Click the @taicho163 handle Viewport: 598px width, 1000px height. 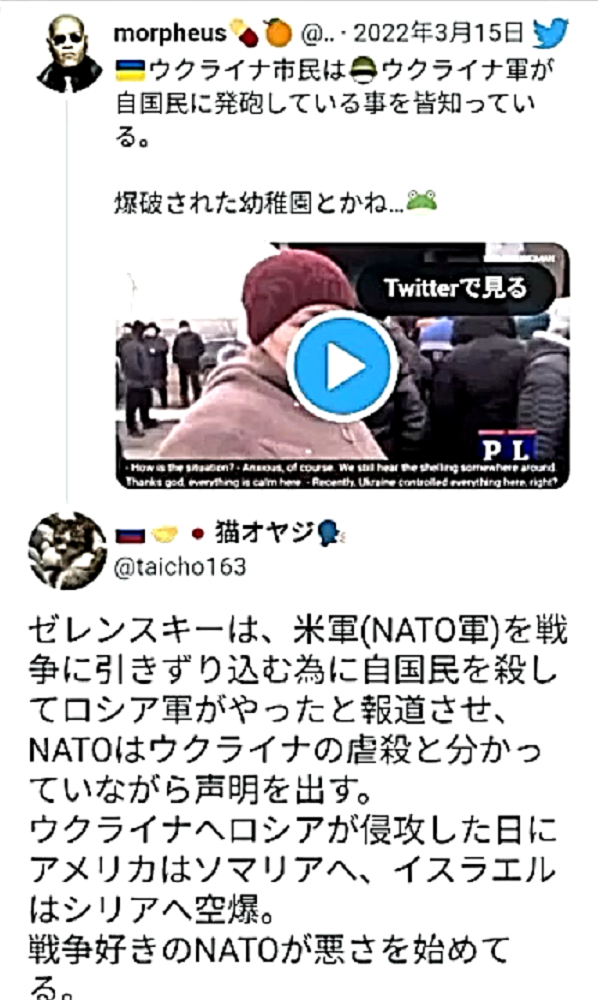tap(180, 566)
